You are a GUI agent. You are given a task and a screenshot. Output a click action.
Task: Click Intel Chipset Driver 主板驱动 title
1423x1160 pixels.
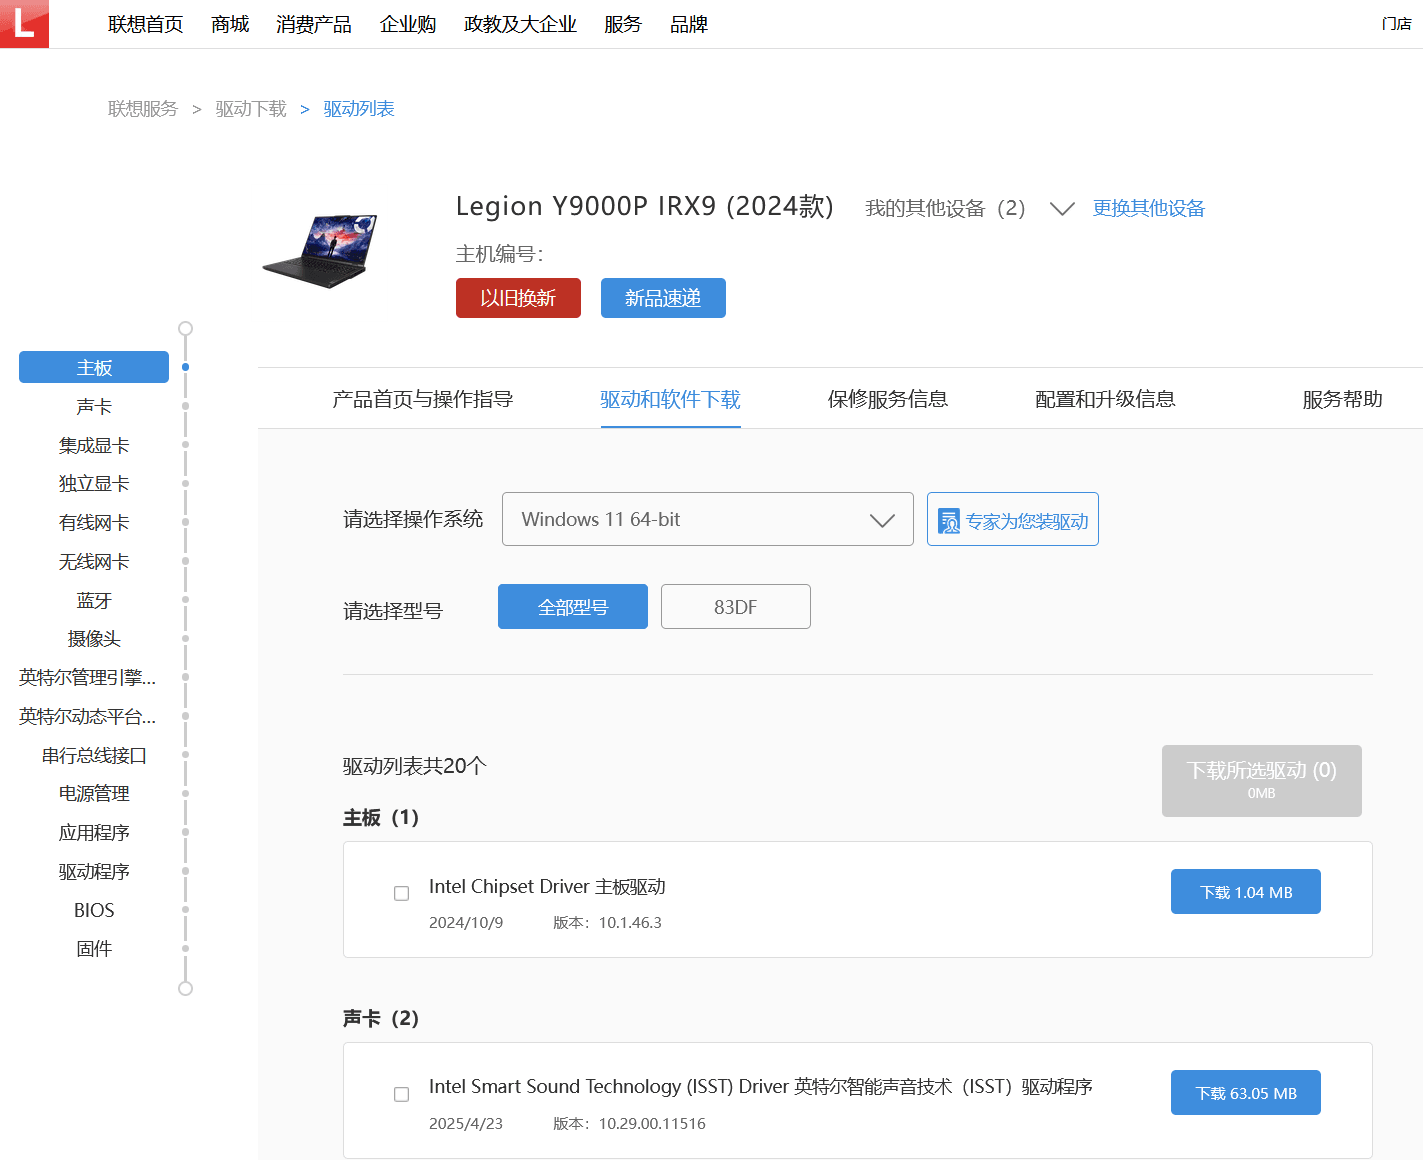point(547,886)
